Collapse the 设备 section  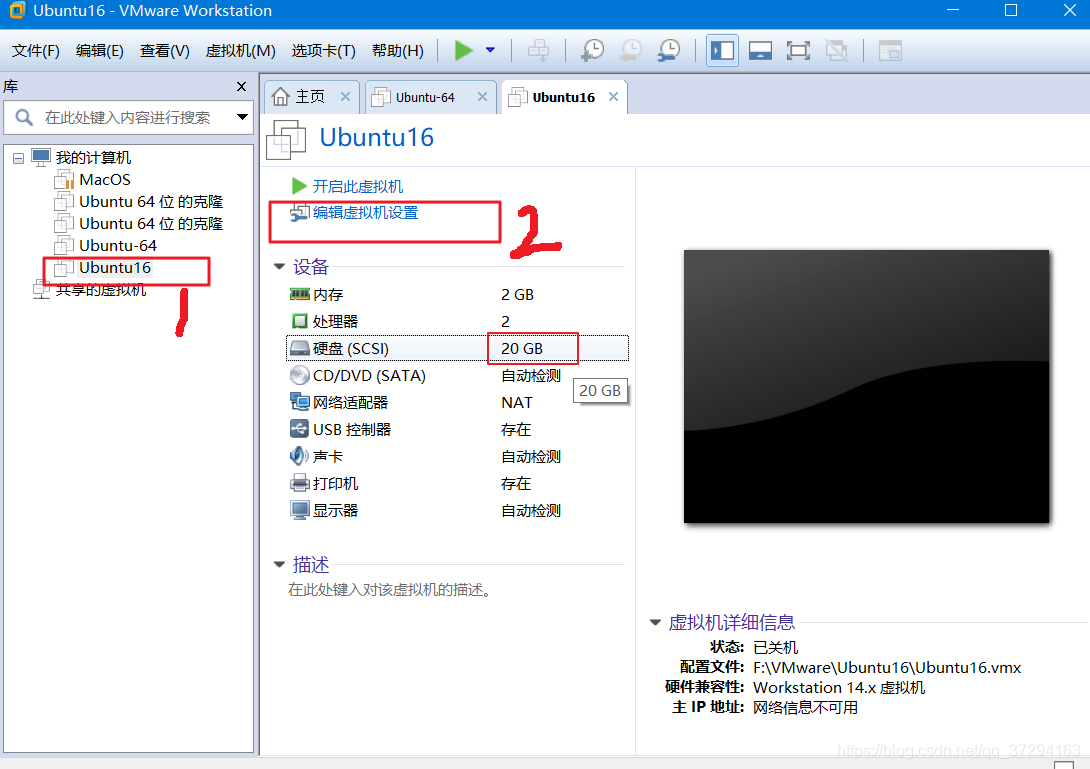pyautogui.click(x=279, y=266)
